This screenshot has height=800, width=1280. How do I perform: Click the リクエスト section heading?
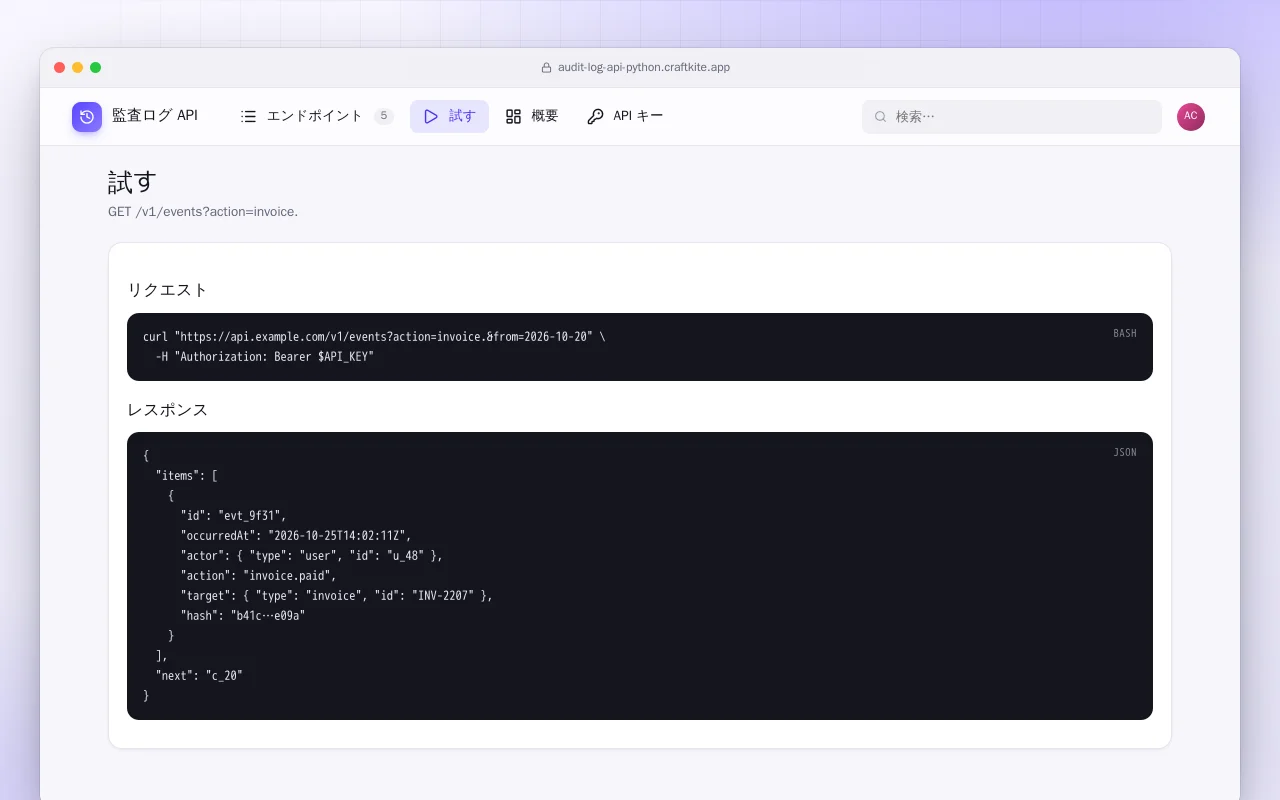click(x=168, y=290)
